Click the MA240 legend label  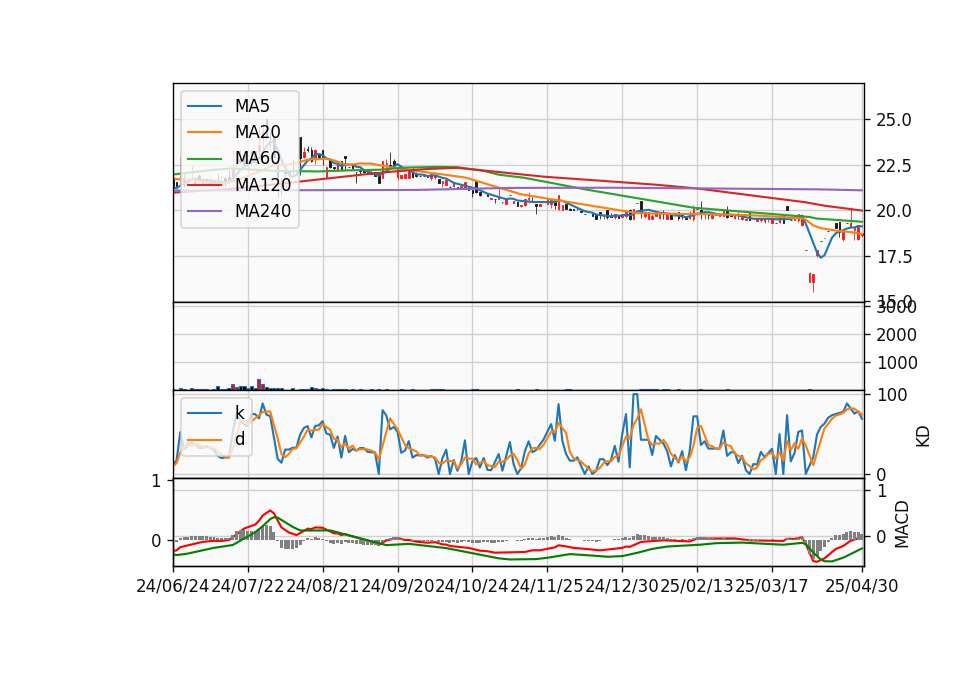click(263, 211)
